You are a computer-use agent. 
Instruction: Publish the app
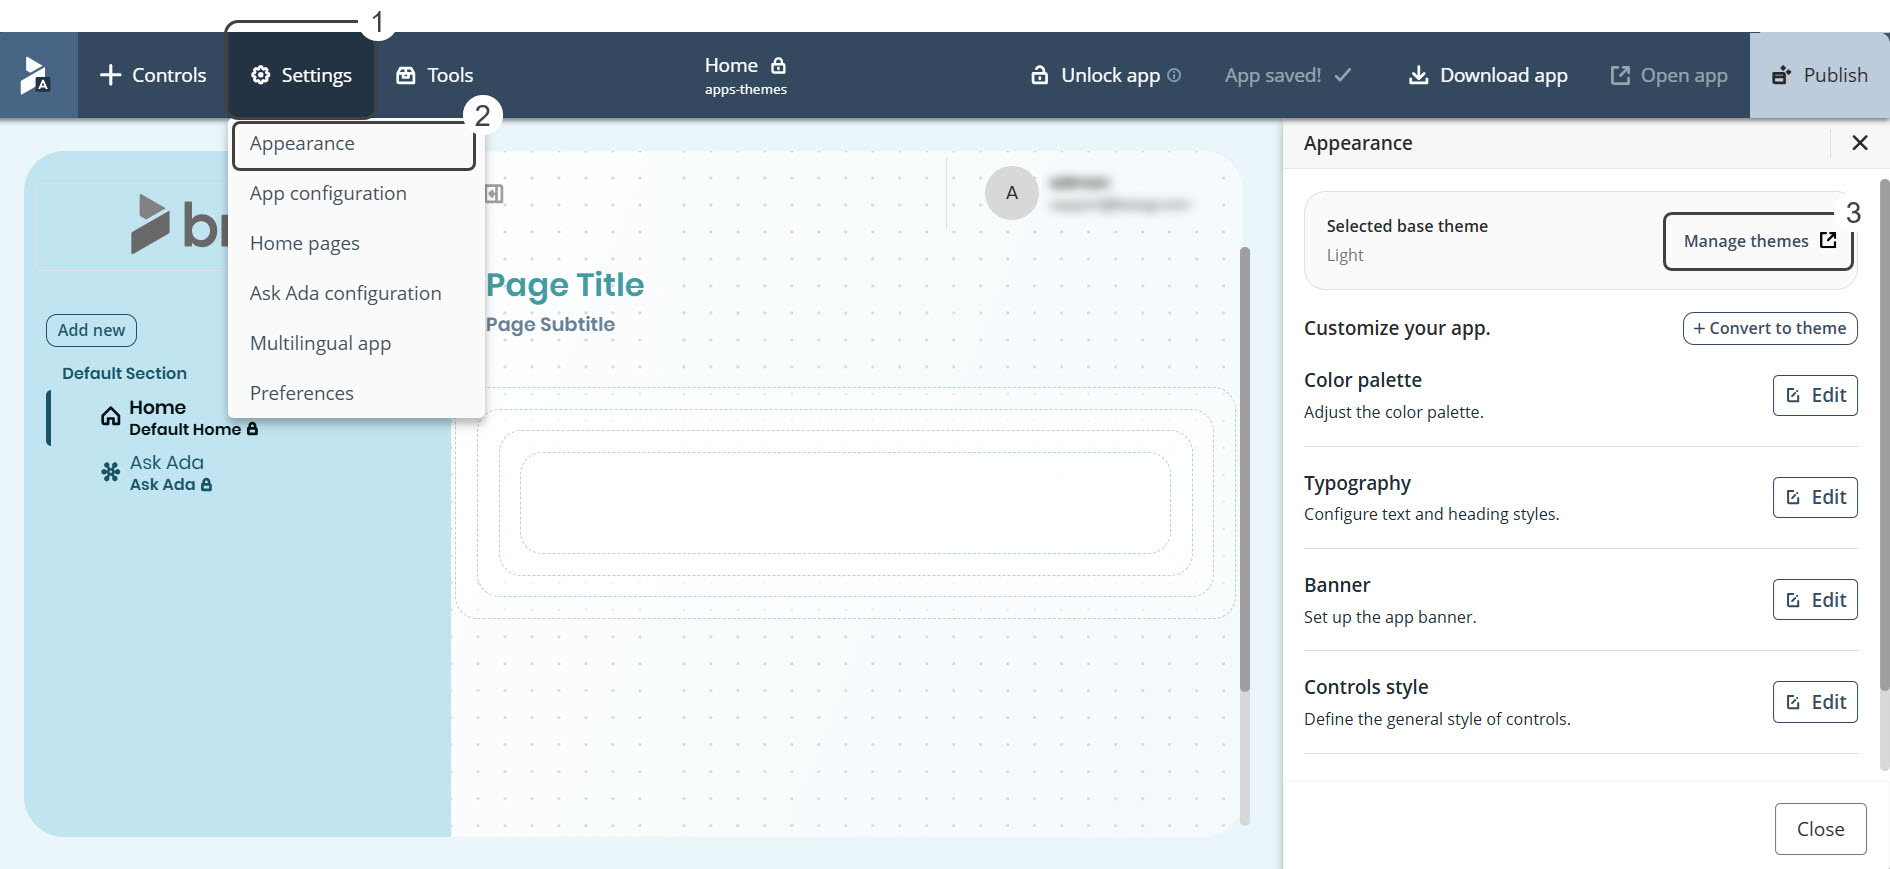(1820, 75)
